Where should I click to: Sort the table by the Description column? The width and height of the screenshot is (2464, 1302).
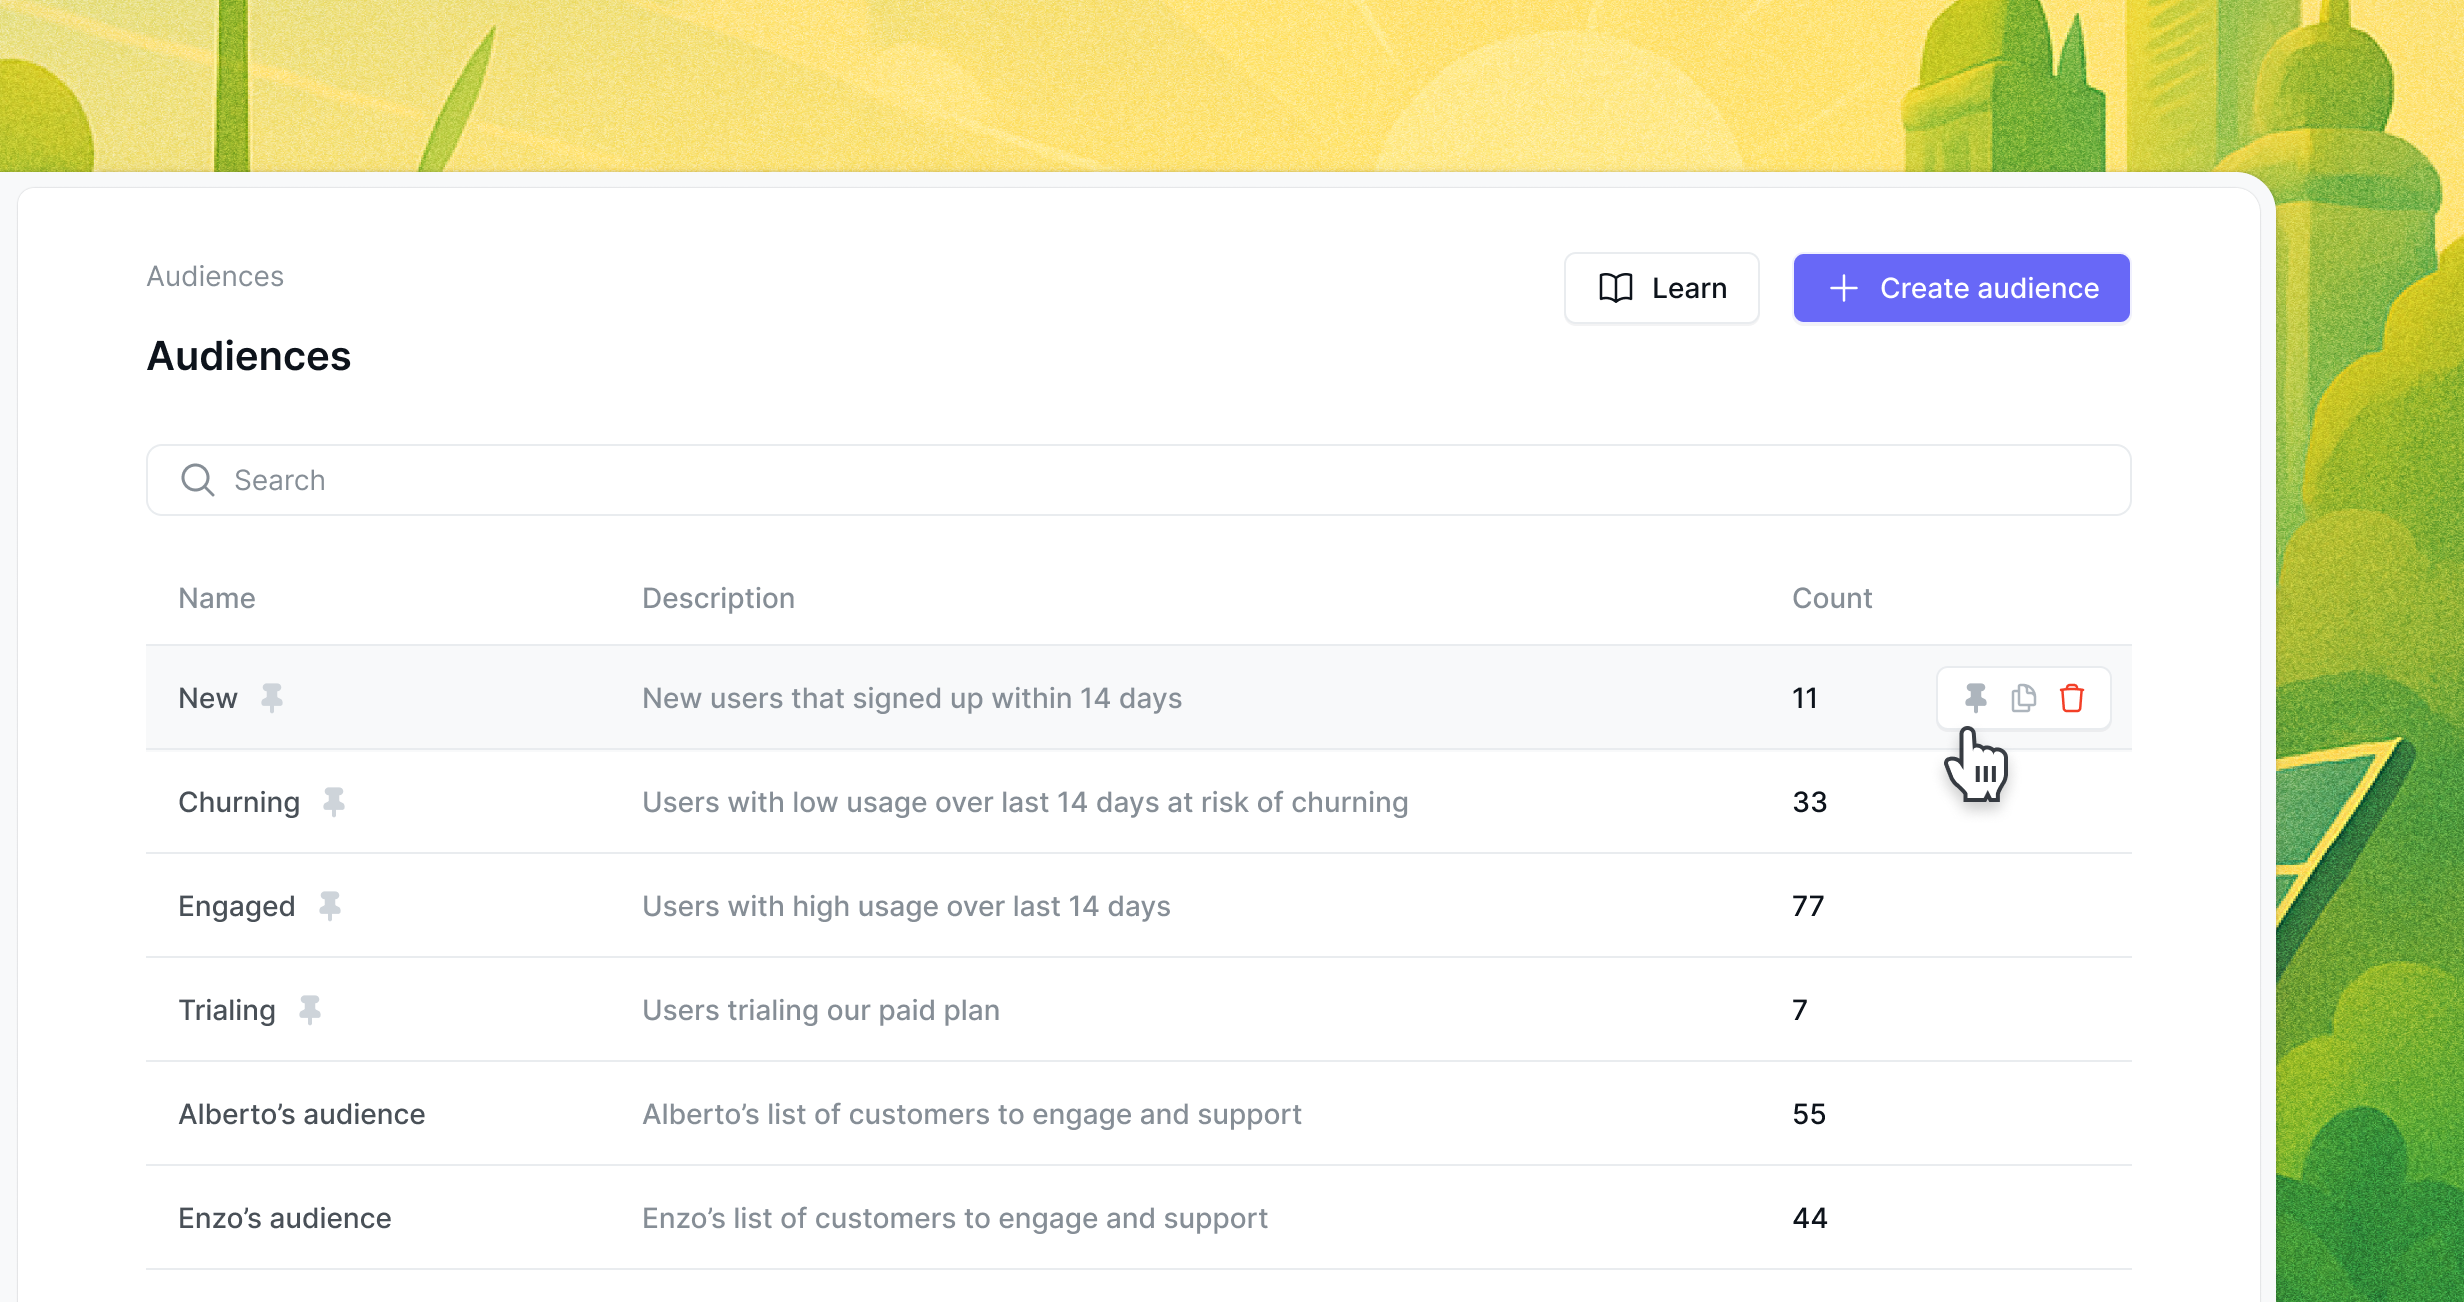pyautogui.click(x=718, y=598)
